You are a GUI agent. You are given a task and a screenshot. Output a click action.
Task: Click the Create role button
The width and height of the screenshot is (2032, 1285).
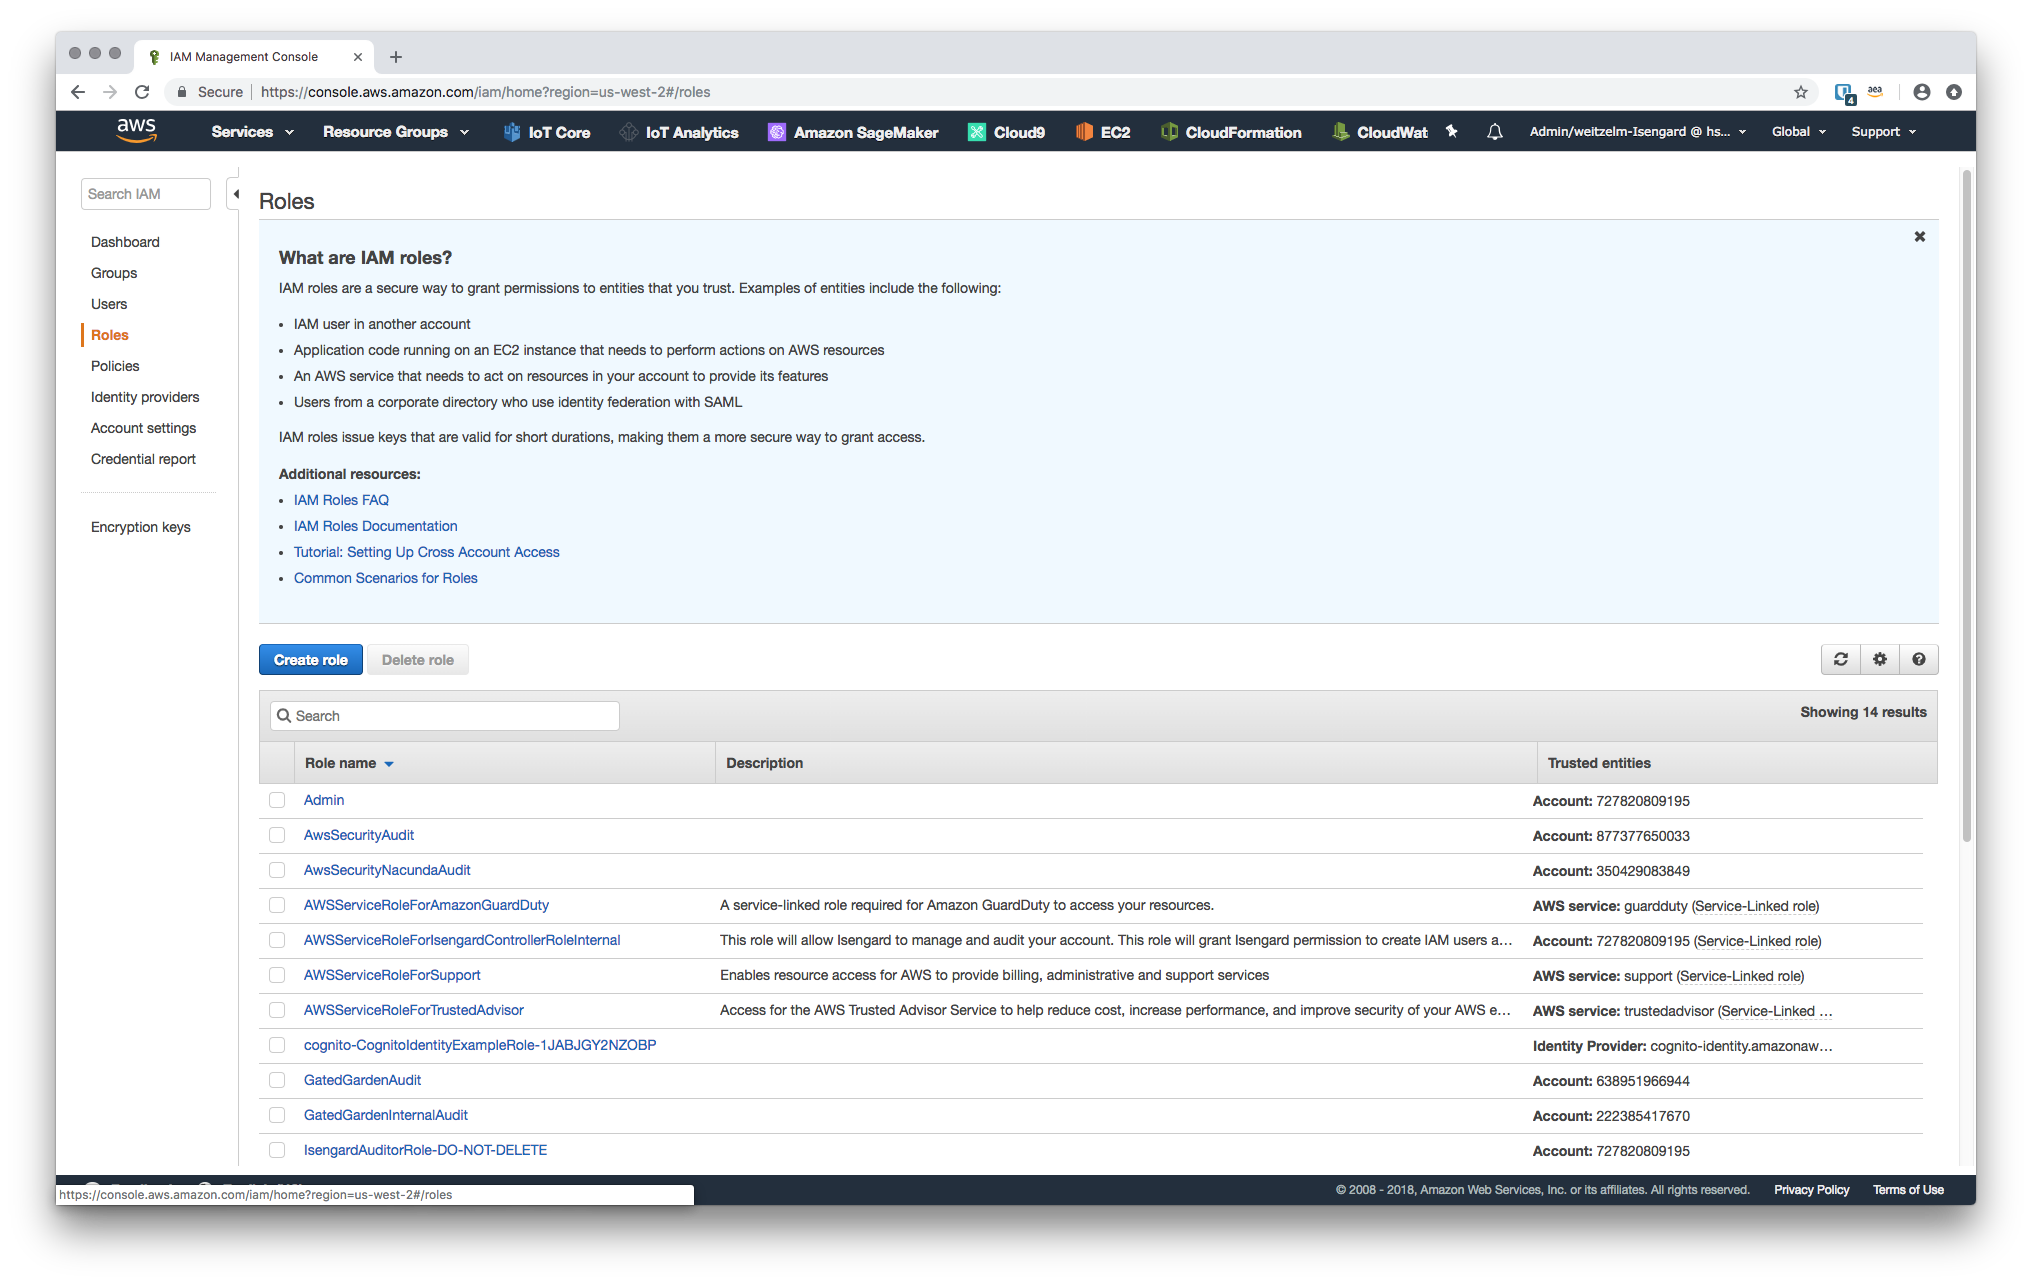pos(311,660)
